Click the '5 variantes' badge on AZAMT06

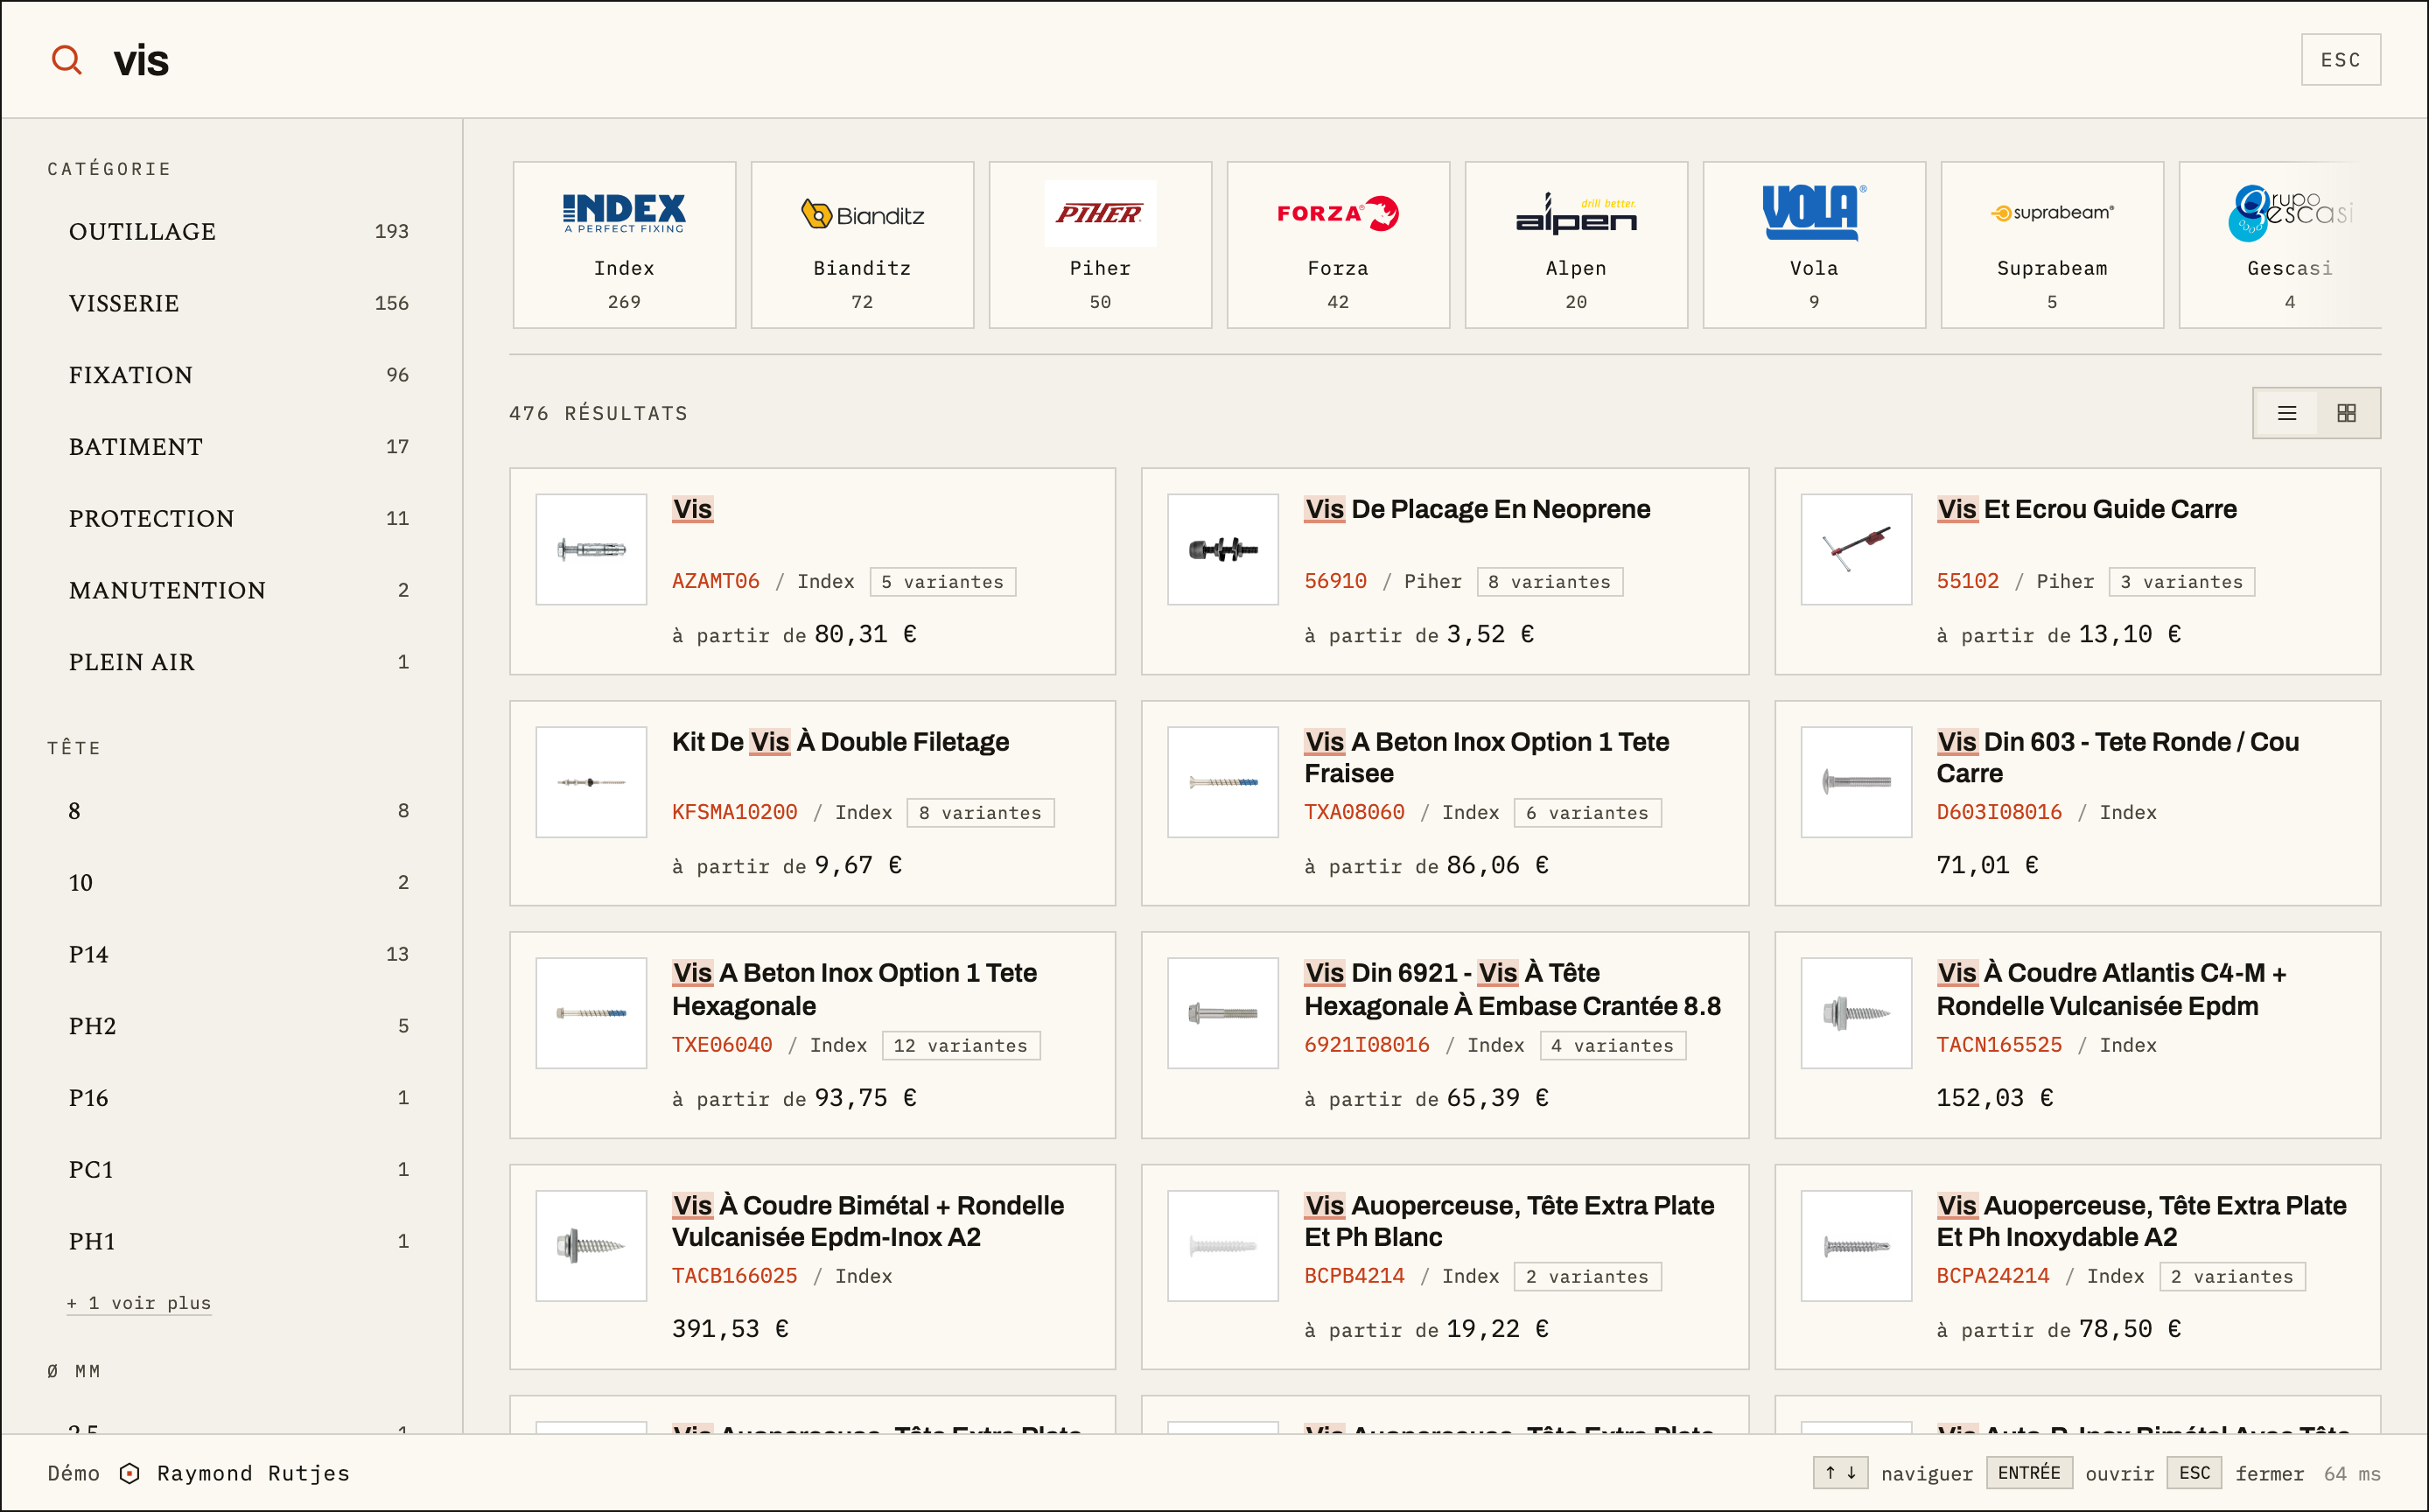point(943,582)
